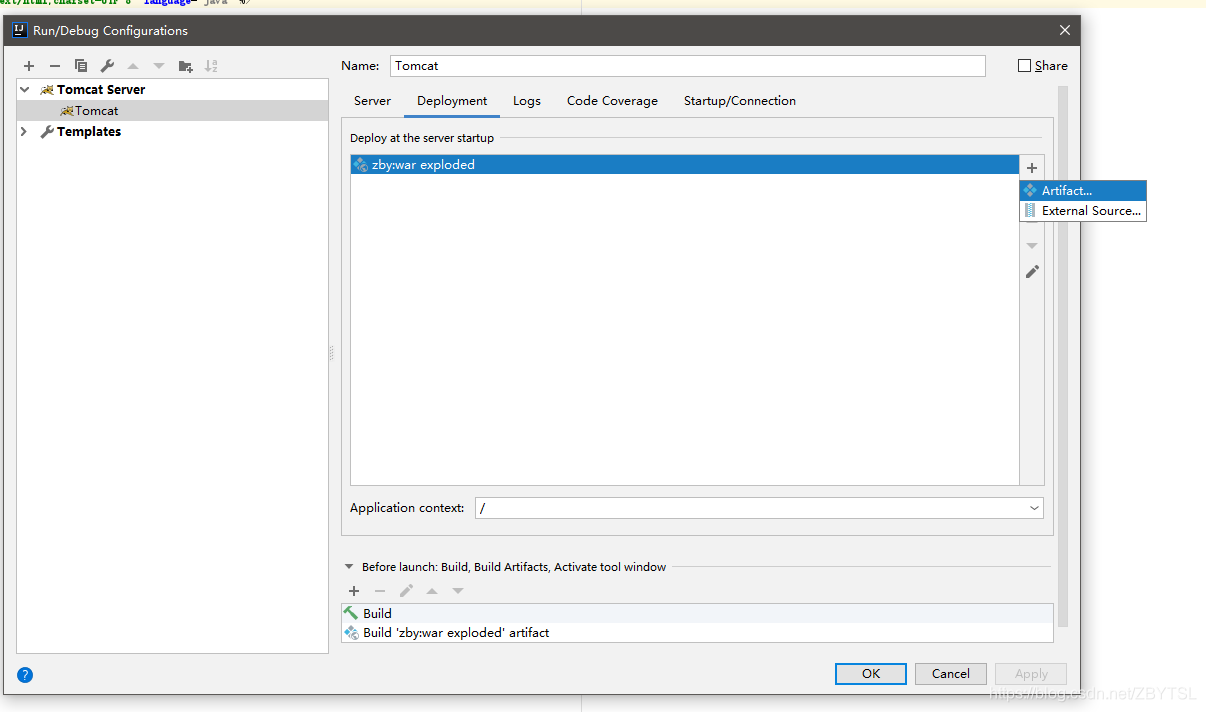1206x712 pixels.
Task: Choose Artifact... from popup menu
Action: (1083, 191)
